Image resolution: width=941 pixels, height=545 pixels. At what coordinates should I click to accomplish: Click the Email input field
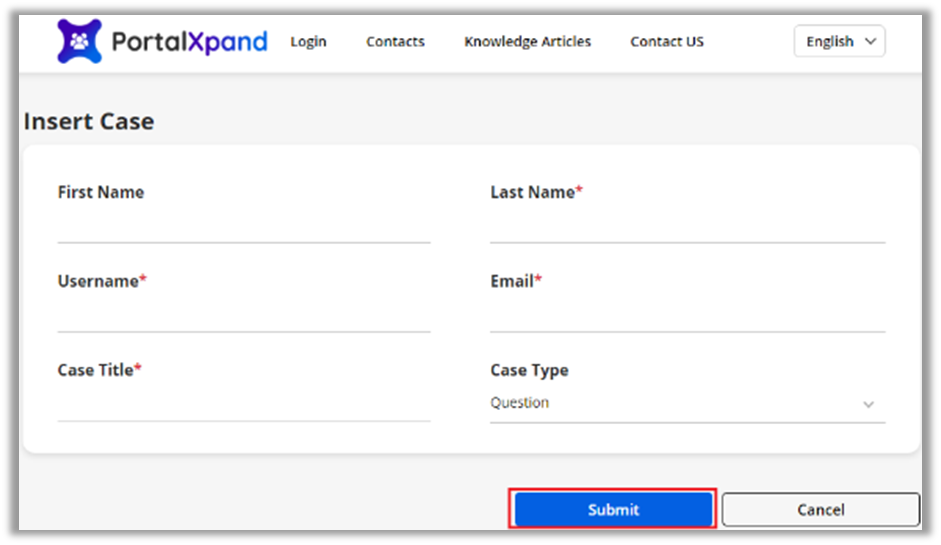[x=687, y=315]
